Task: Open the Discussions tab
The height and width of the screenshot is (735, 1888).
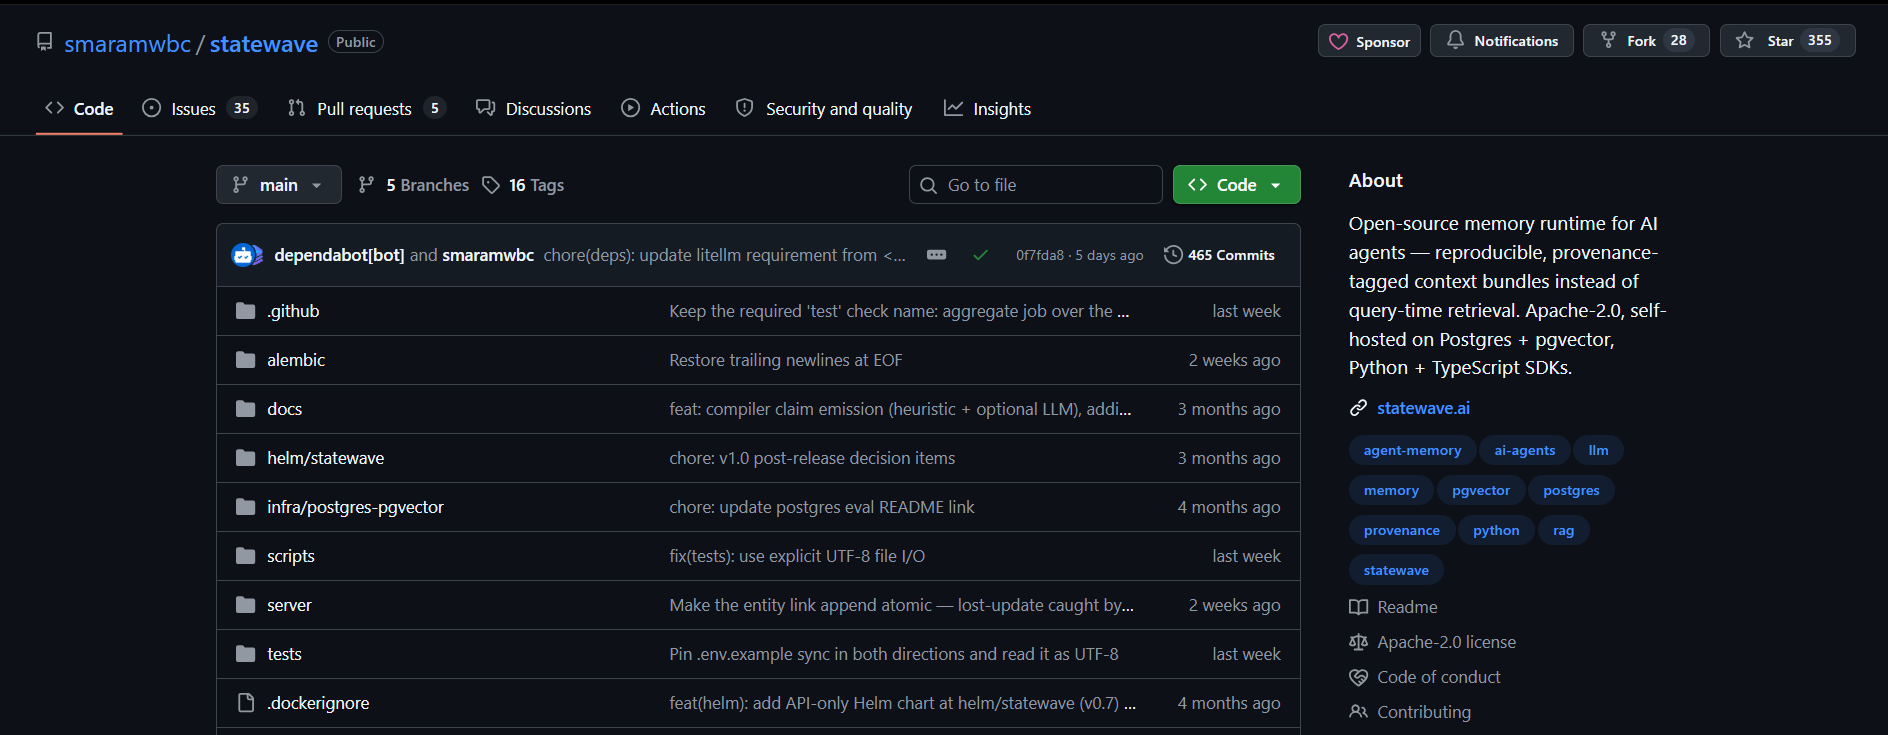Action: [533, 108]
